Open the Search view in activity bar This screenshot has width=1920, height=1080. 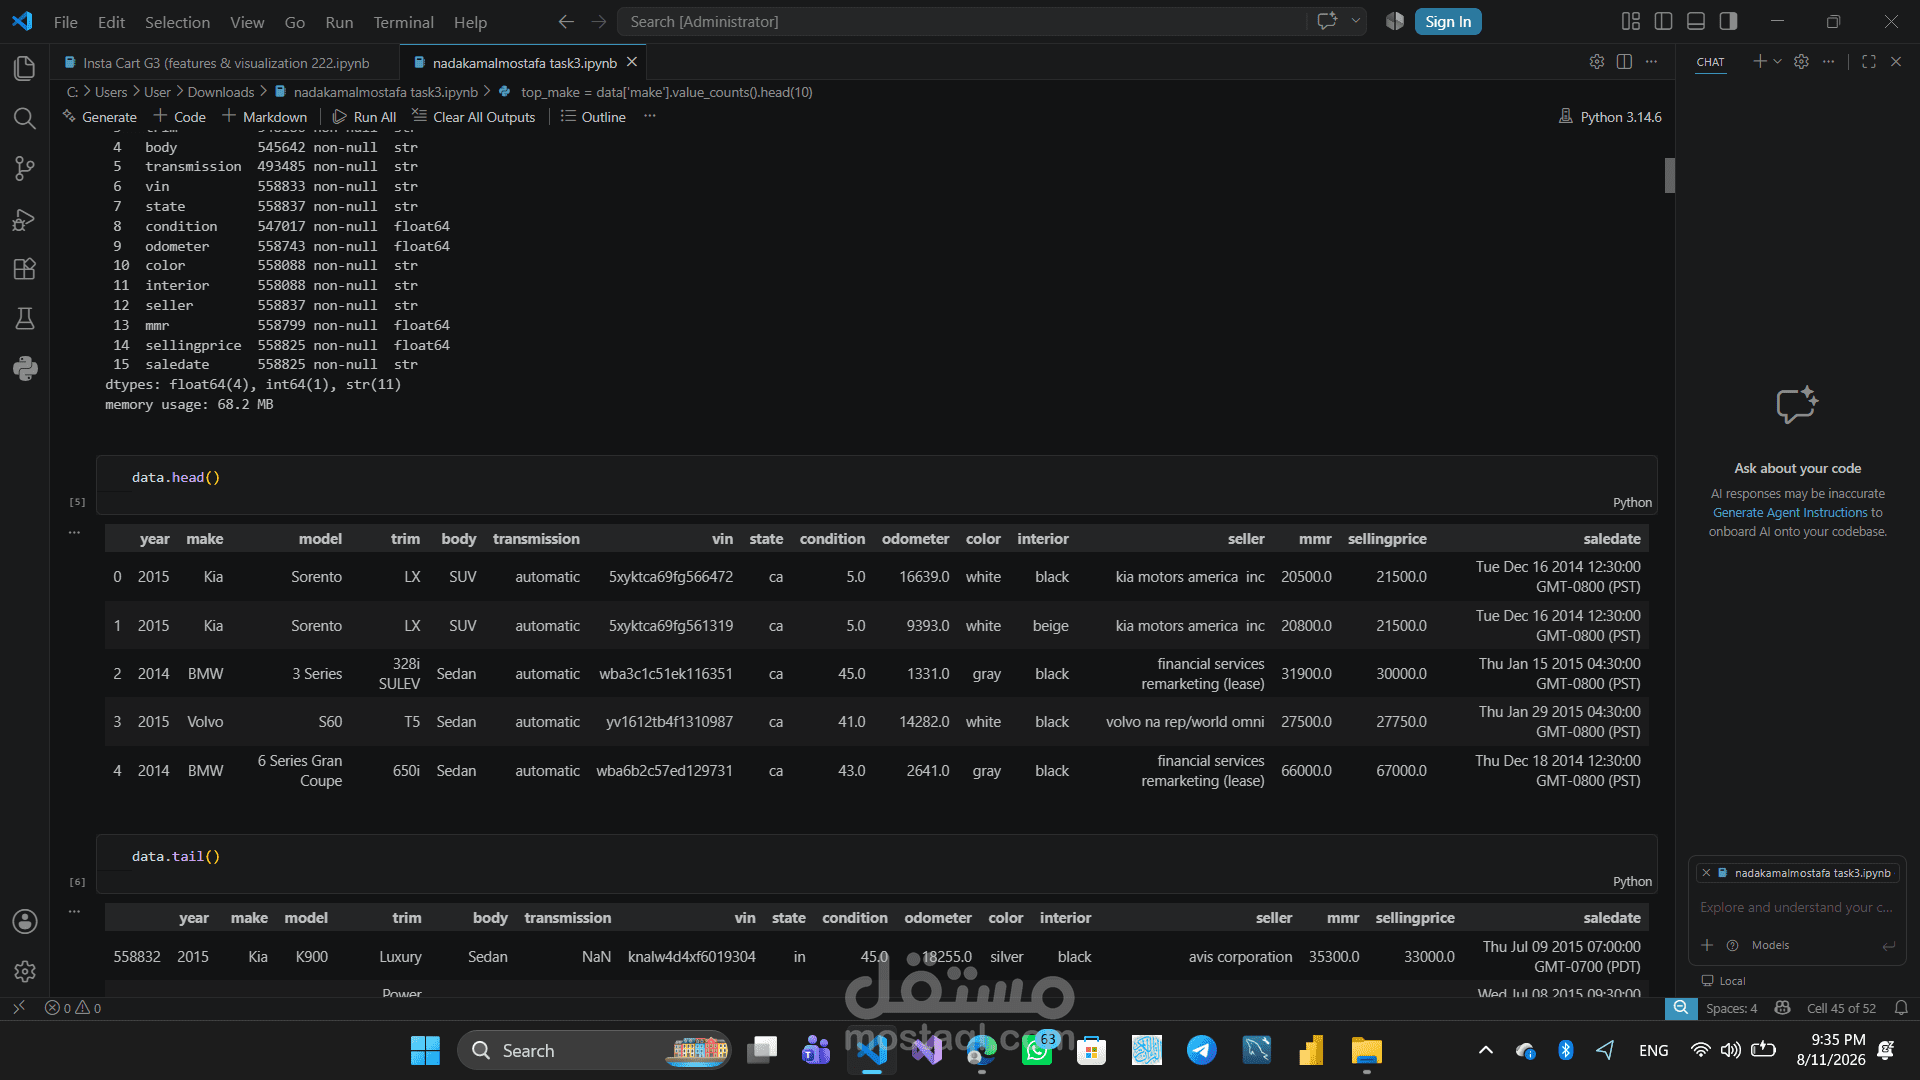pyautogui.click(x=25, y=118)
